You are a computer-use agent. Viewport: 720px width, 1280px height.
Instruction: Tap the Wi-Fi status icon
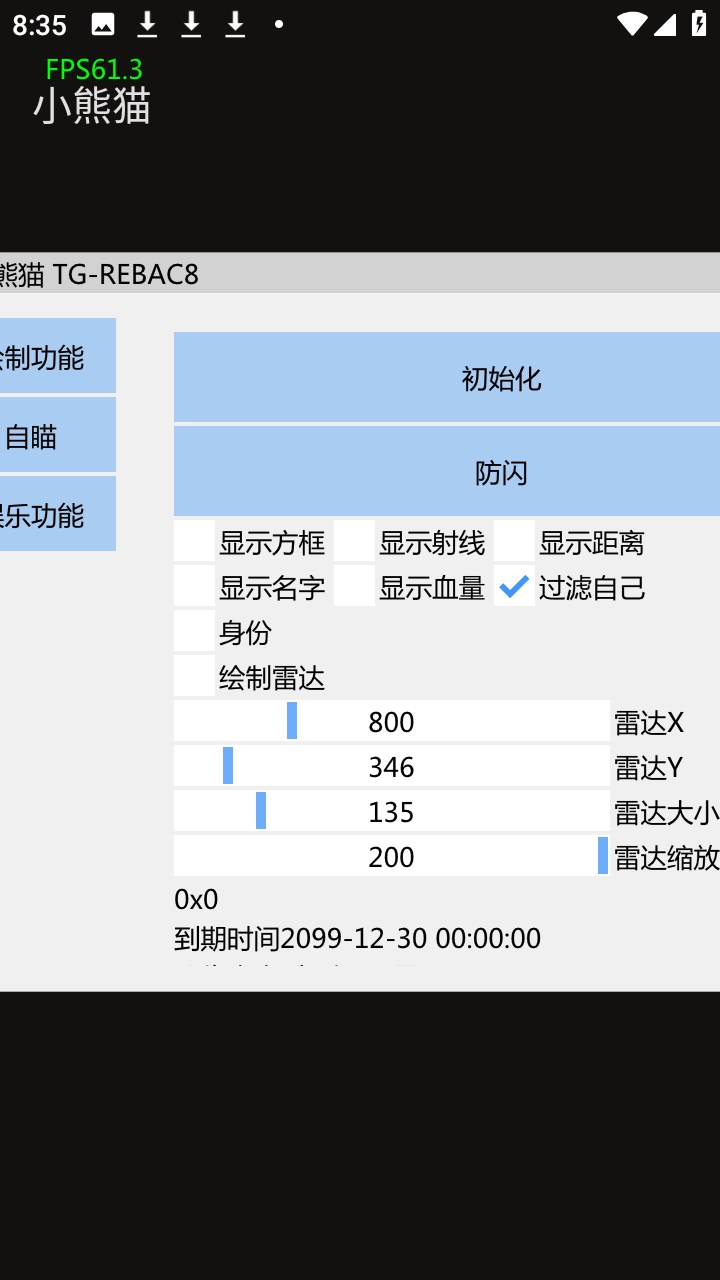[631, 24]
